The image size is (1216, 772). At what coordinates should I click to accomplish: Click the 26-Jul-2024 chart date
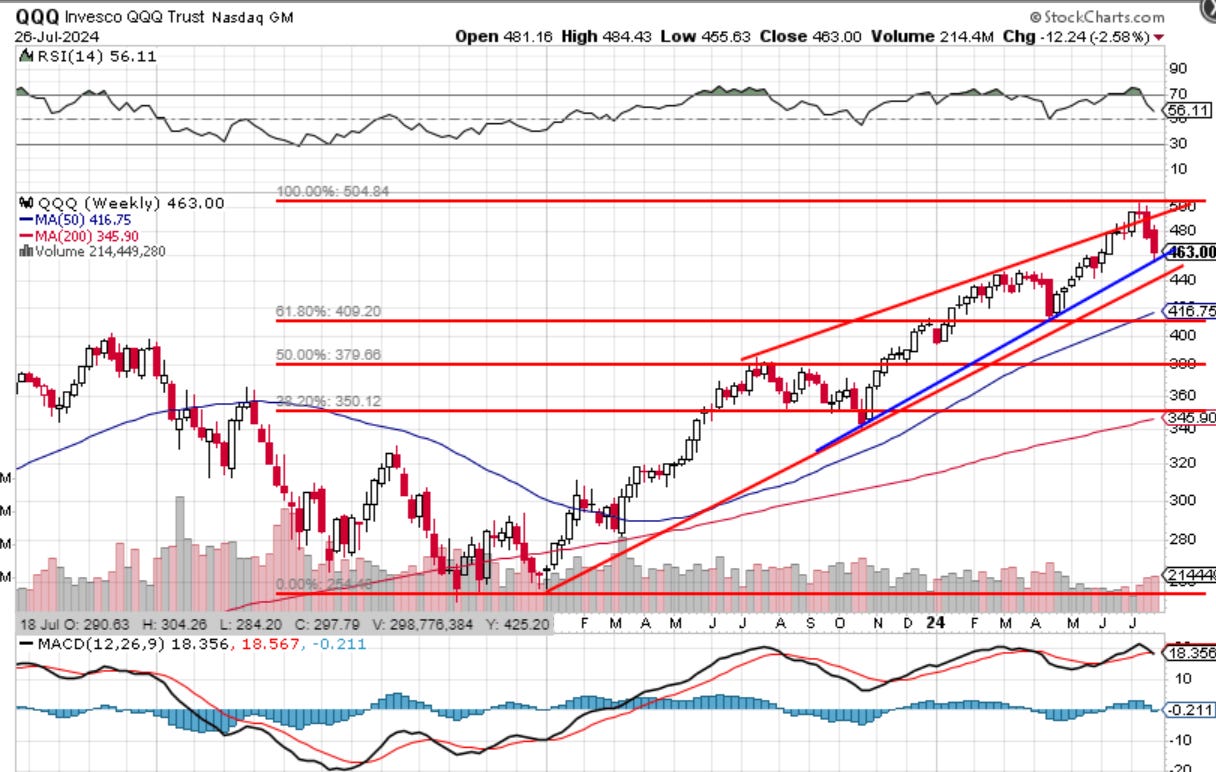[x=56, y=35]
